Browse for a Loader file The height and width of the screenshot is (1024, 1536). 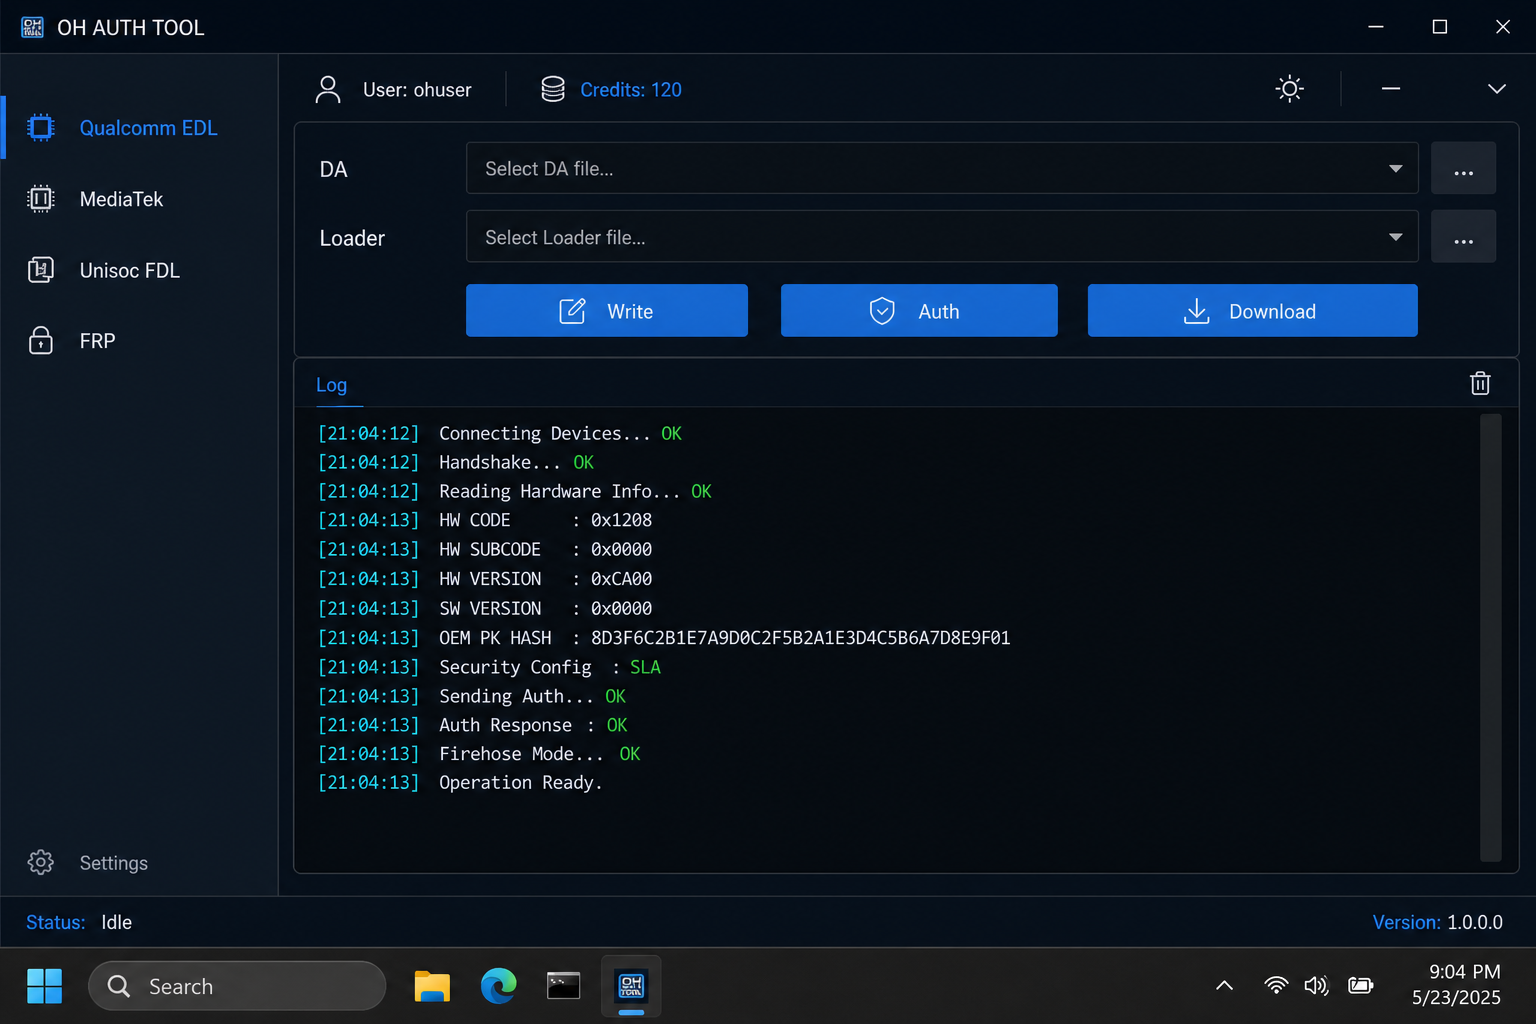click(x=1464, y=237)
